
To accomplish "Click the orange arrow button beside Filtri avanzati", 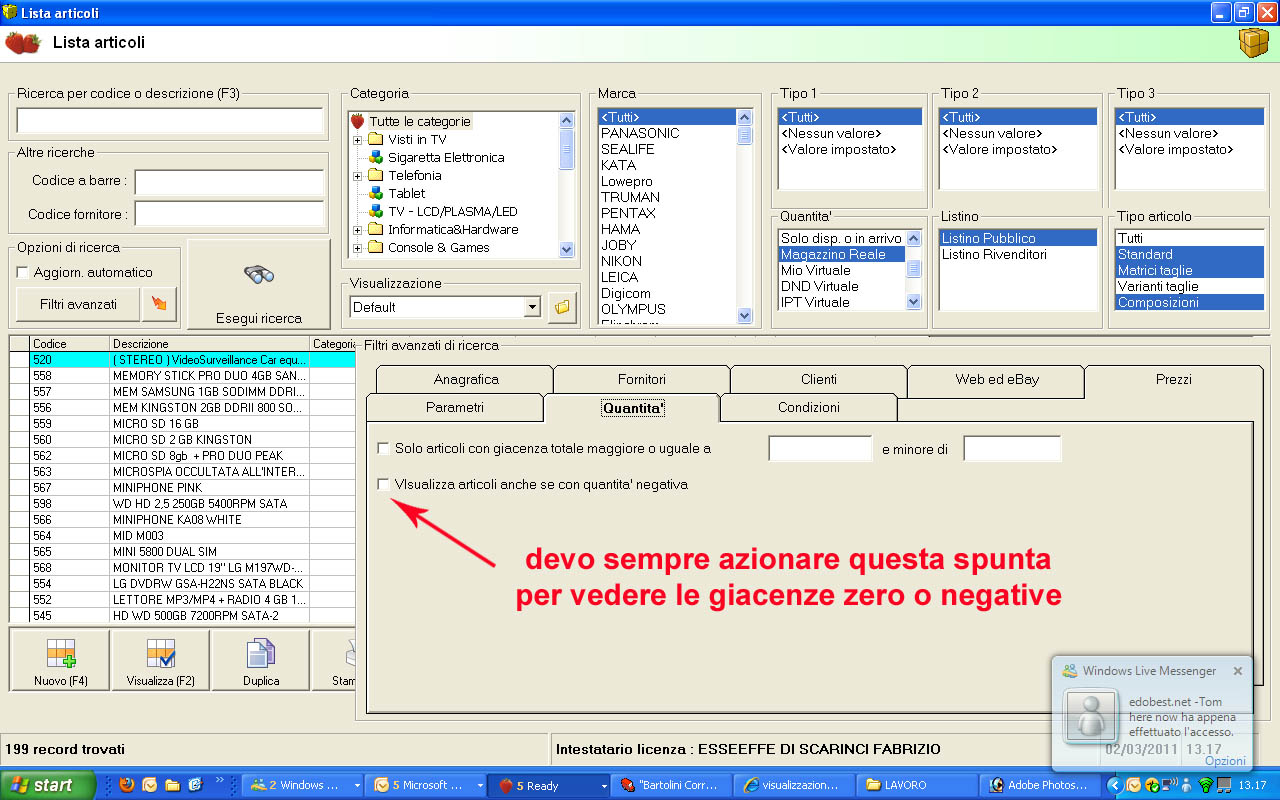I will (160, 304).
